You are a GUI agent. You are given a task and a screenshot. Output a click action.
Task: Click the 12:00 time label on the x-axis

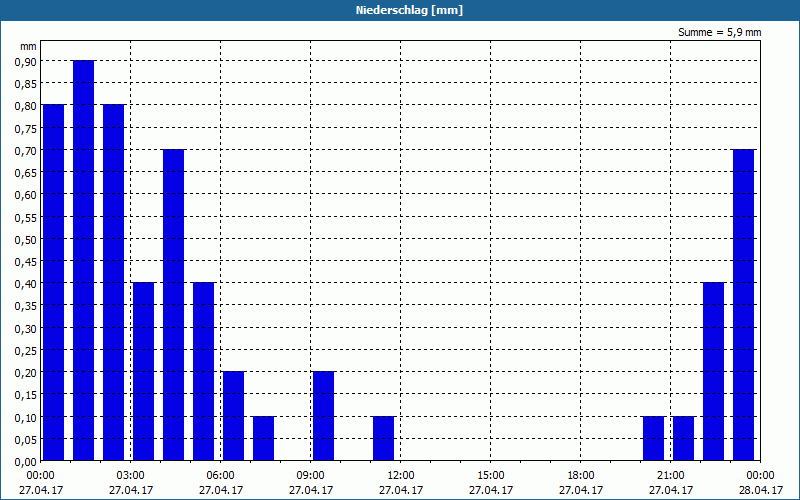click(401, 475)
